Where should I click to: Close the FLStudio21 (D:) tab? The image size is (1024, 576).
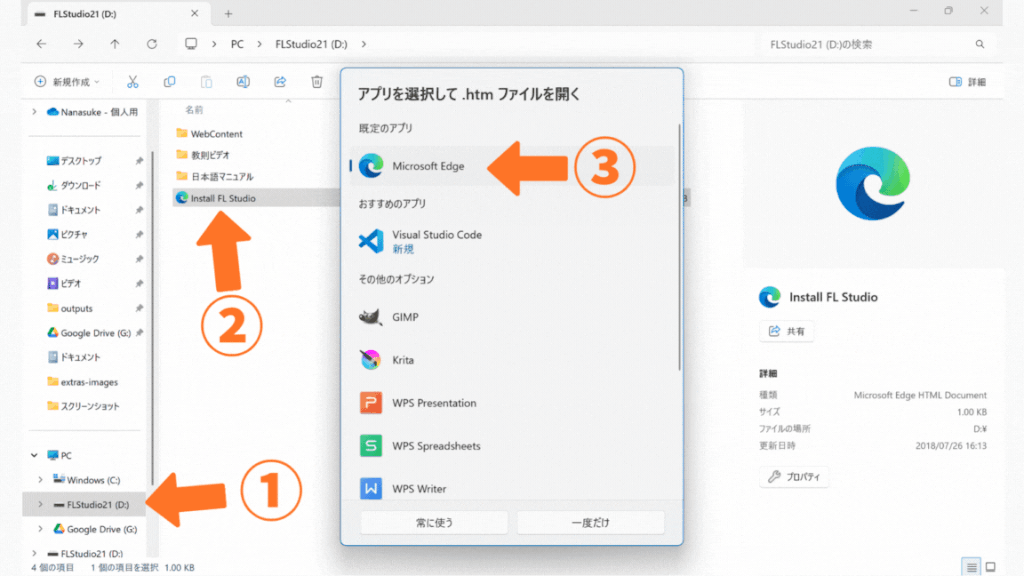[195, 13]
